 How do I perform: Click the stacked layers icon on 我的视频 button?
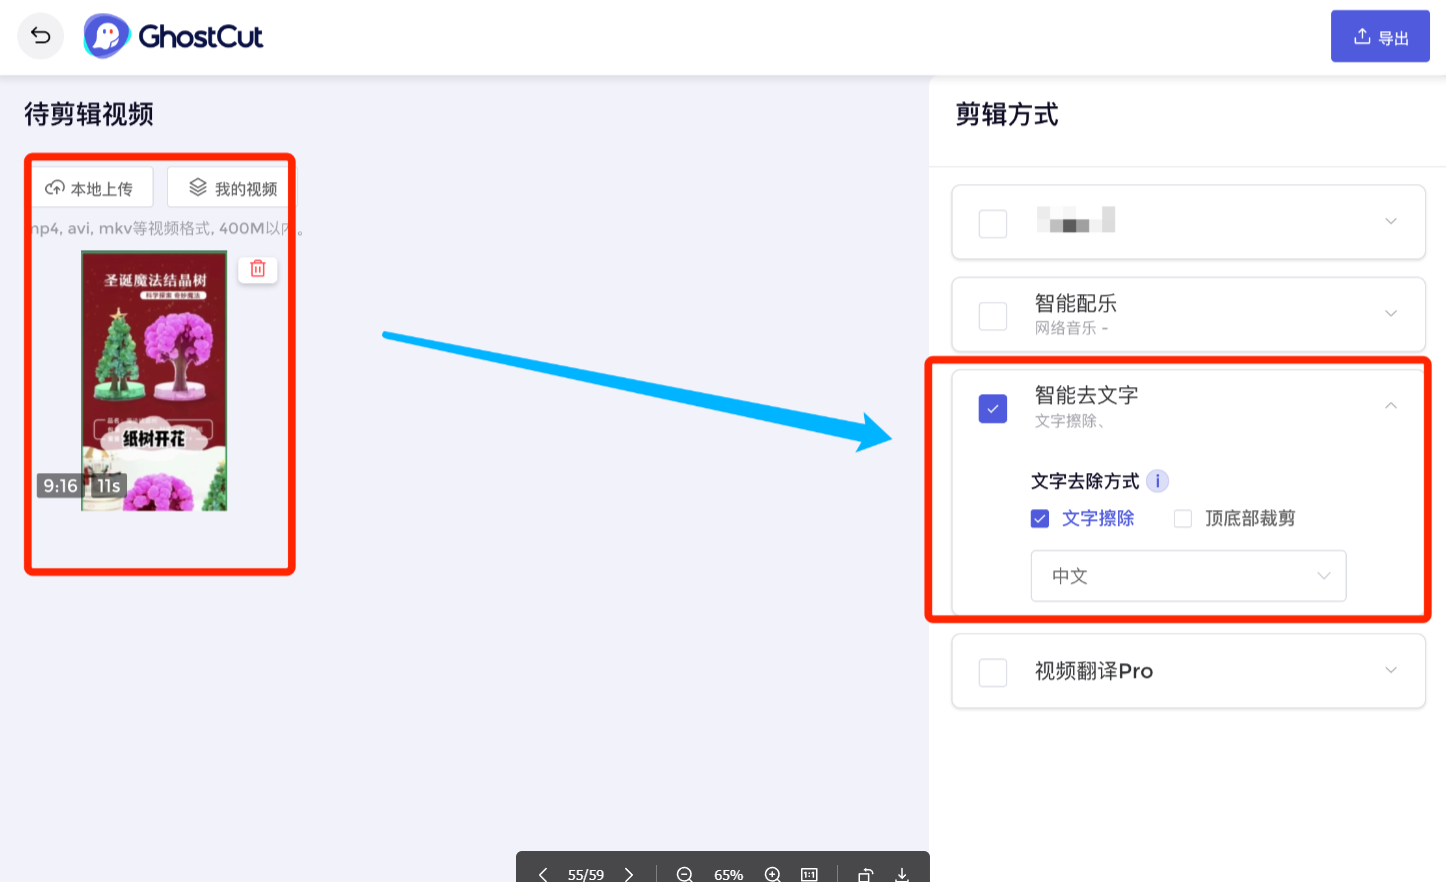[196, 186]
